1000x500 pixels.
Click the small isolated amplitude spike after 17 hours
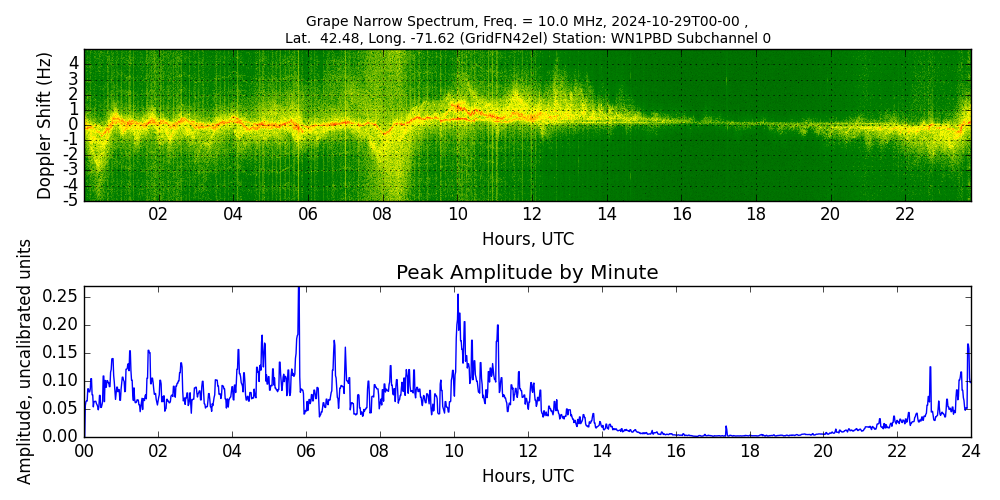(x=726, y=428)
